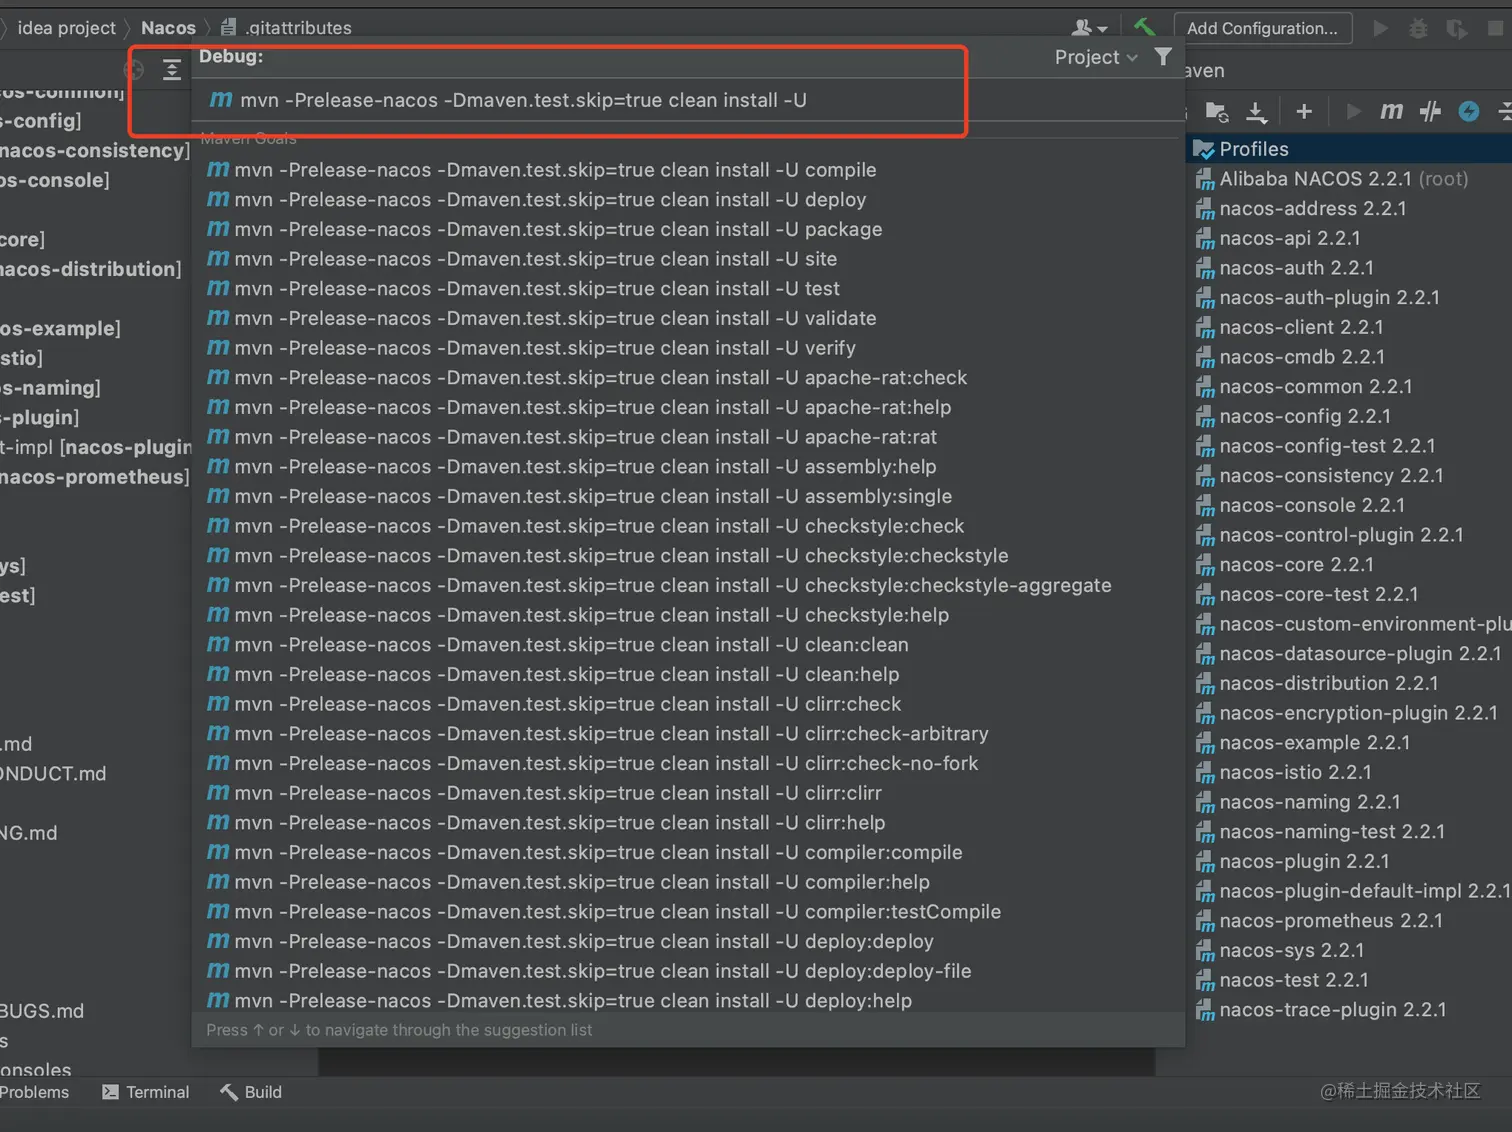Image resolution: width=1512 pixels, height=1132 pixels.
Task: Choose the 'assembly:single' suggestion
Action: coord(688,496)
